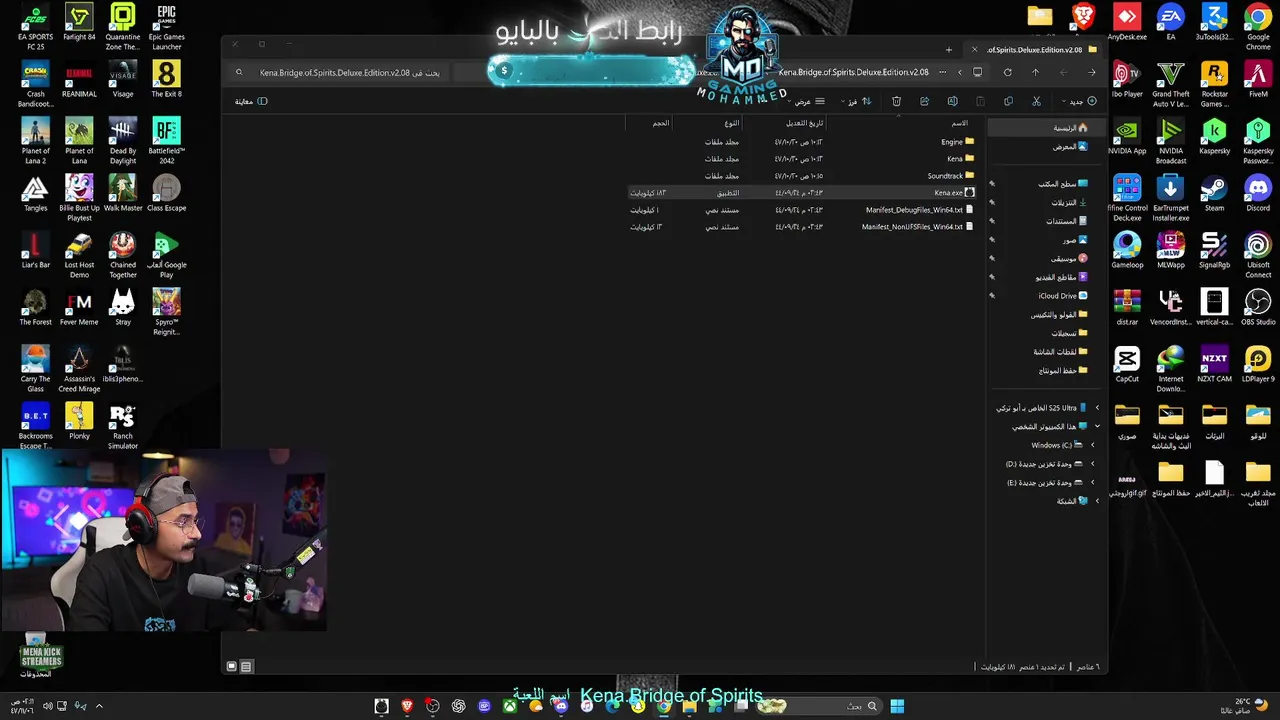Click the Windows Start button on taskbar

(x=897, y=706)
